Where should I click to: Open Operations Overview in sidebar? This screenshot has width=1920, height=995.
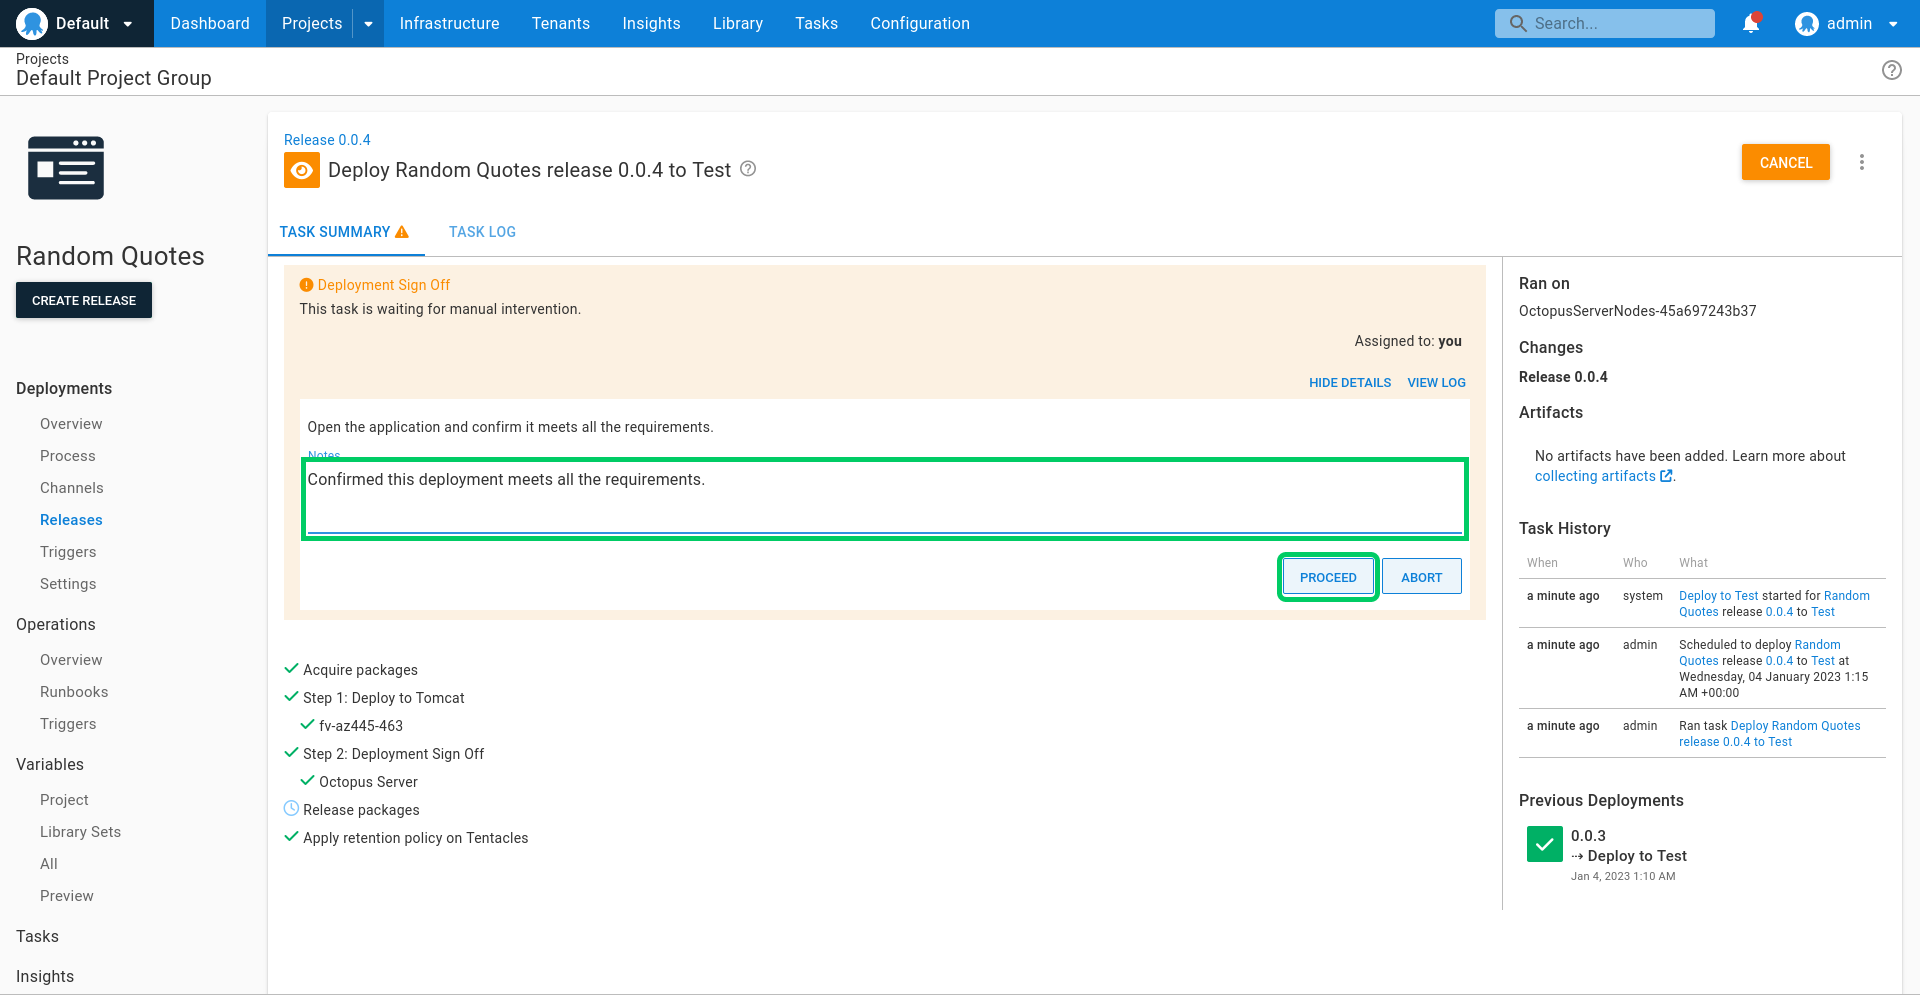tap(71, 660)
